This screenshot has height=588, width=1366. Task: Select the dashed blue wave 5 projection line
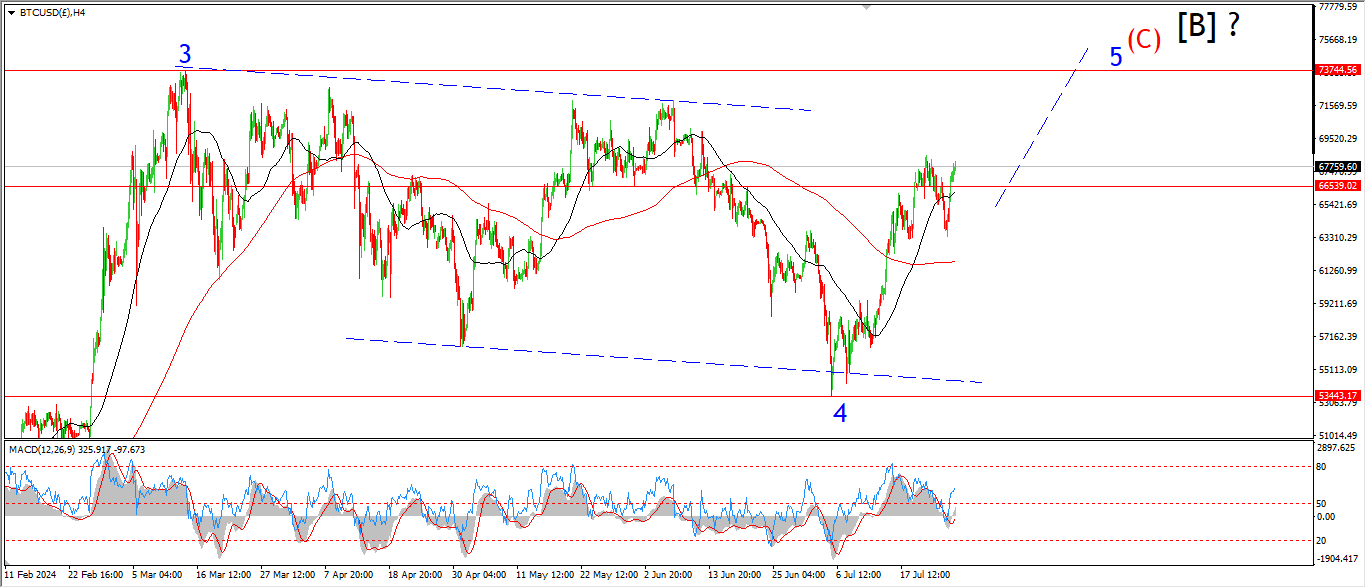1041,127
